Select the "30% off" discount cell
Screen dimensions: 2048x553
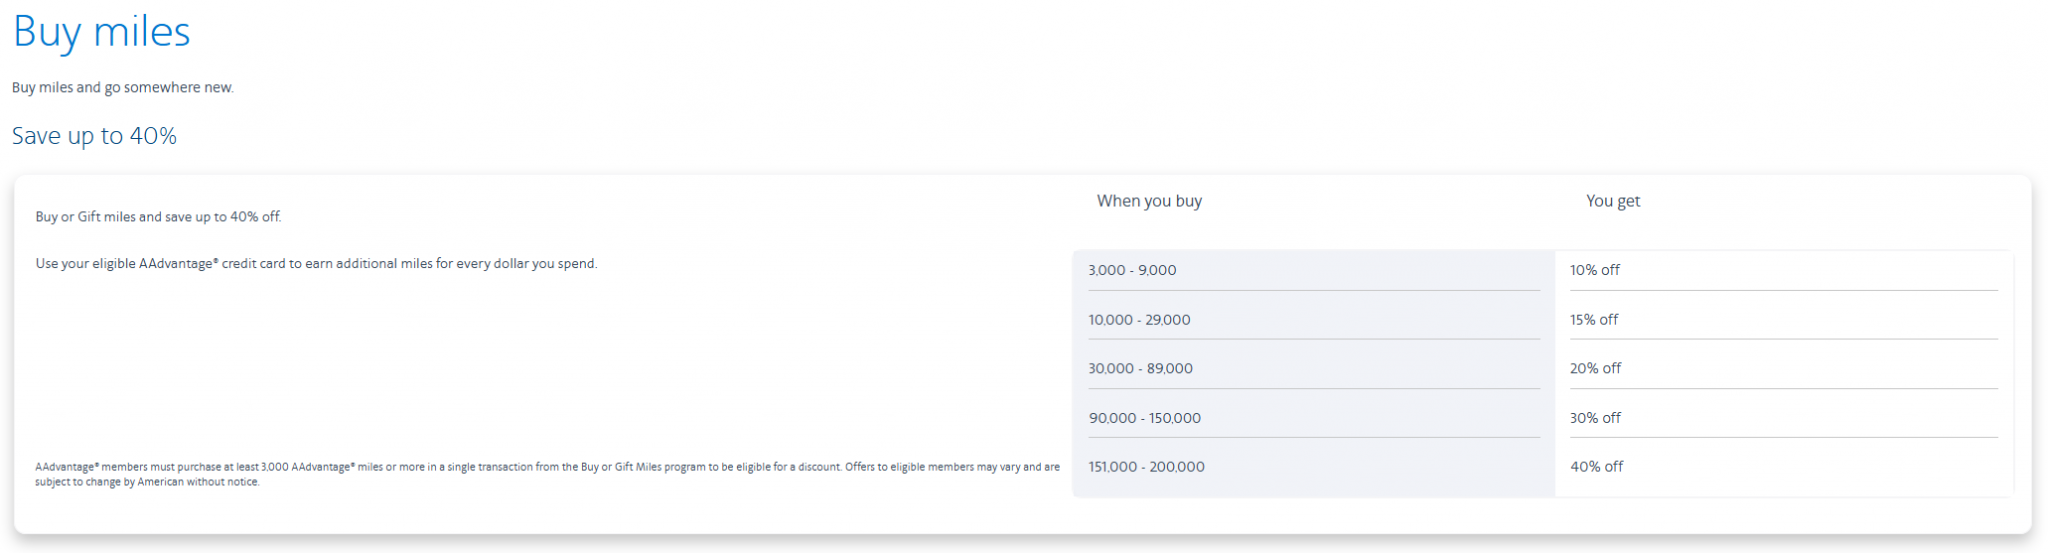[1595, 418]
